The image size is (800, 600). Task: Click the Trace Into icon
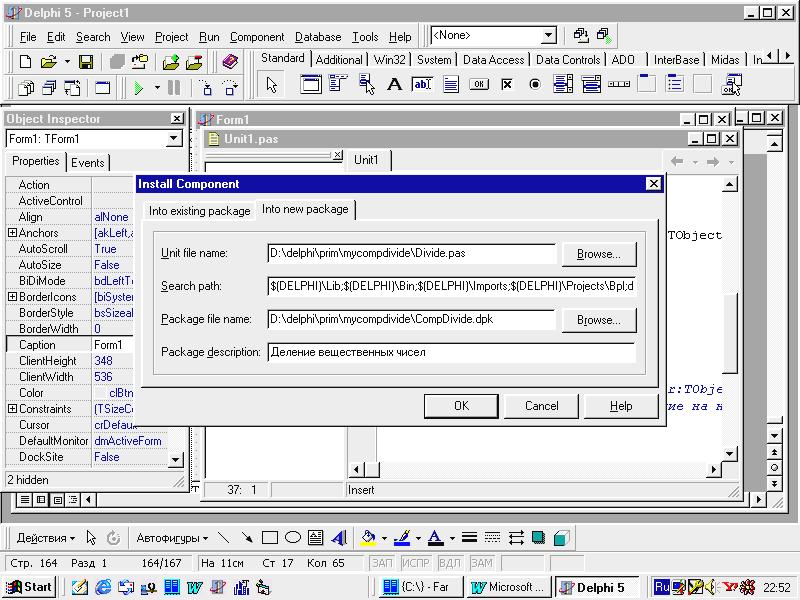(206, 88)
